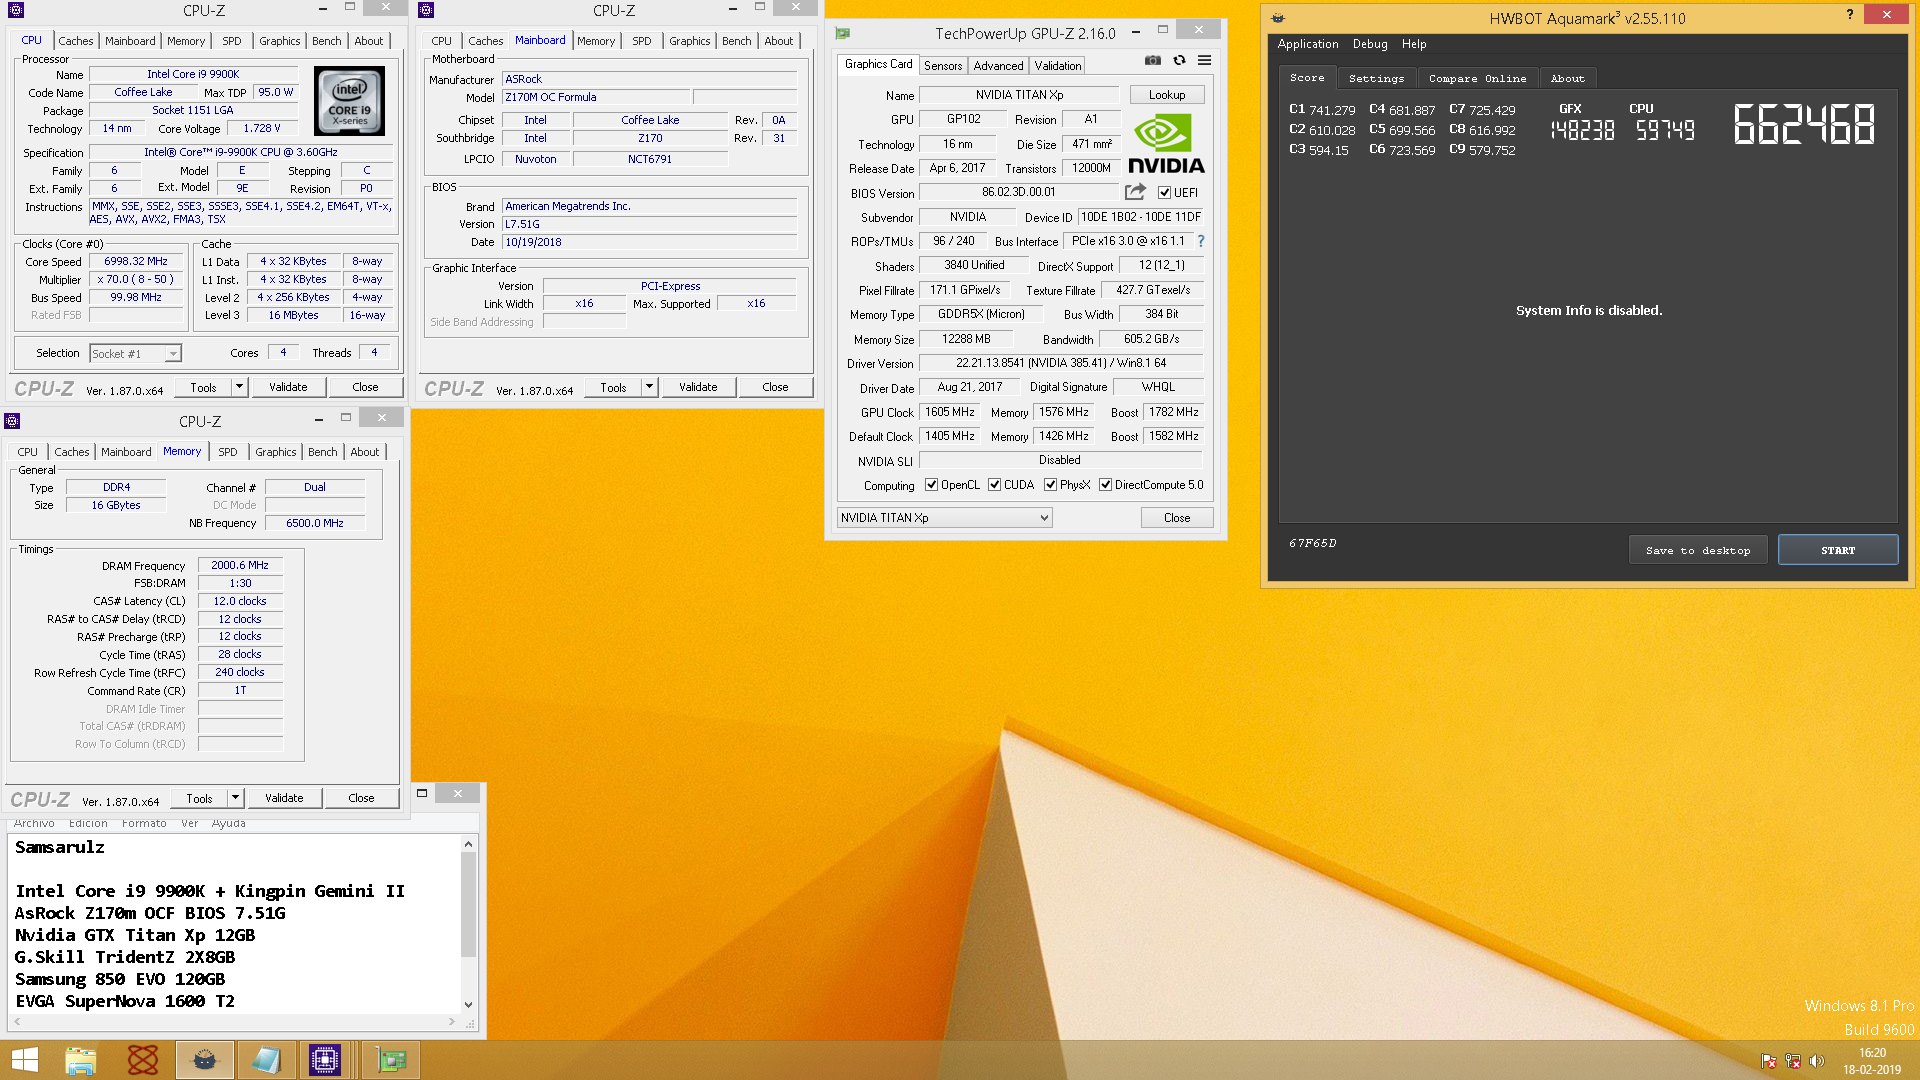This screenshot has height=1080, width=1920.
Task: Click the total score 662468 in Aquamark
Action: 1804,125
